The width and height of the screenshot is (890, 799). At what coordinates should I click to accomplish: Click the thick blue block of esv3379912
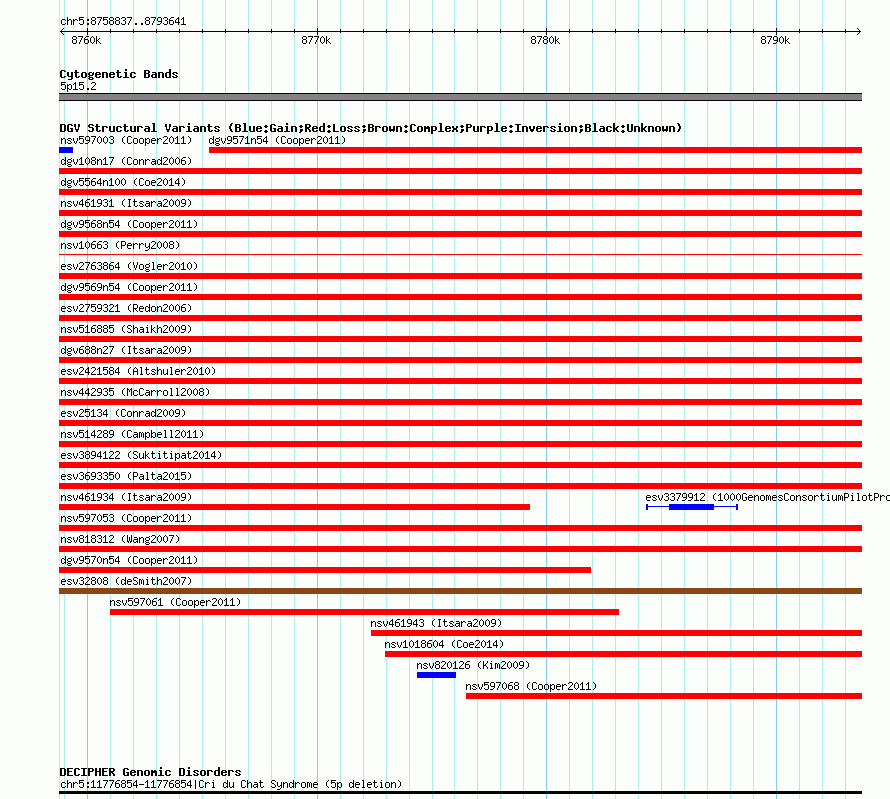(691, 507)
